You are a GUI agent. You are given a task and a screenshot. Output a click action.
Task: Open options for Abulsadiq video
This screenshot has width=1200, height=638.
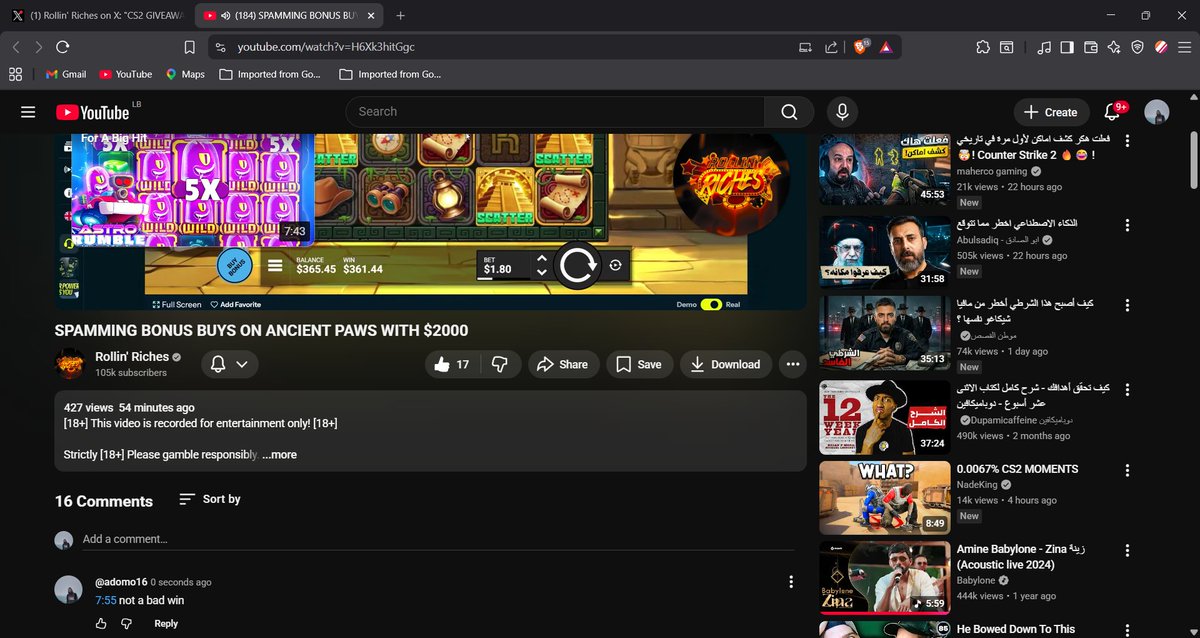point(1128,223)
